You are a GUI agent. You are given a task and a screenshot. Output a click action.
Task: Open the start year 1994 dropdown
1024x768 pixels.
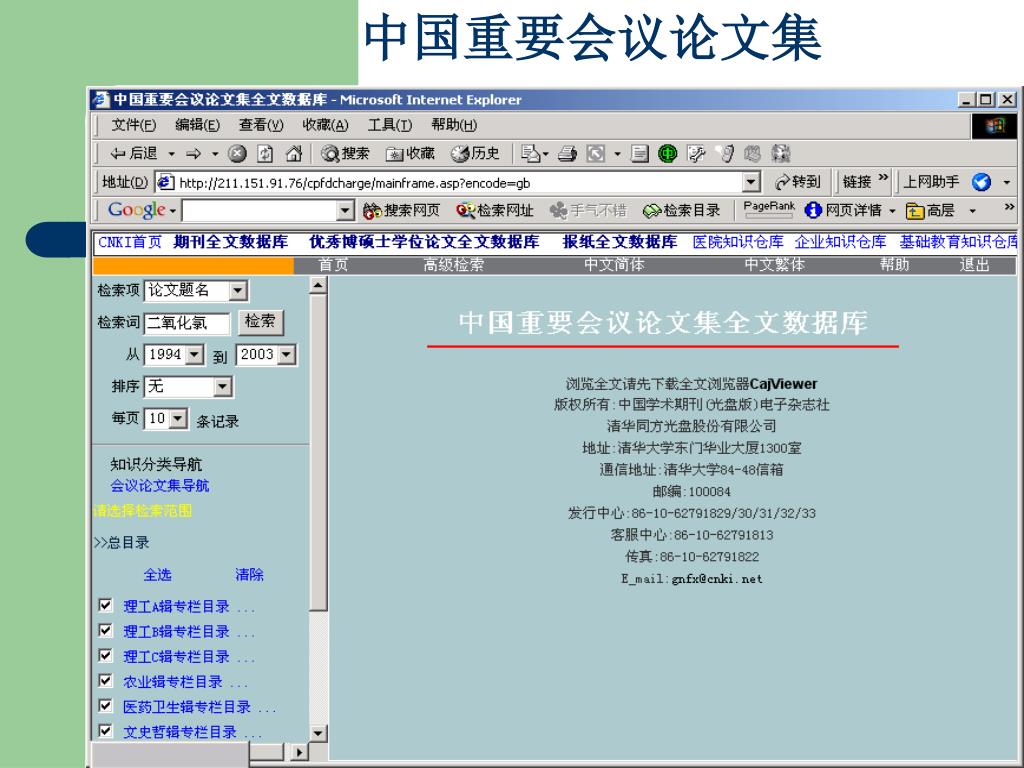point(194,355)
